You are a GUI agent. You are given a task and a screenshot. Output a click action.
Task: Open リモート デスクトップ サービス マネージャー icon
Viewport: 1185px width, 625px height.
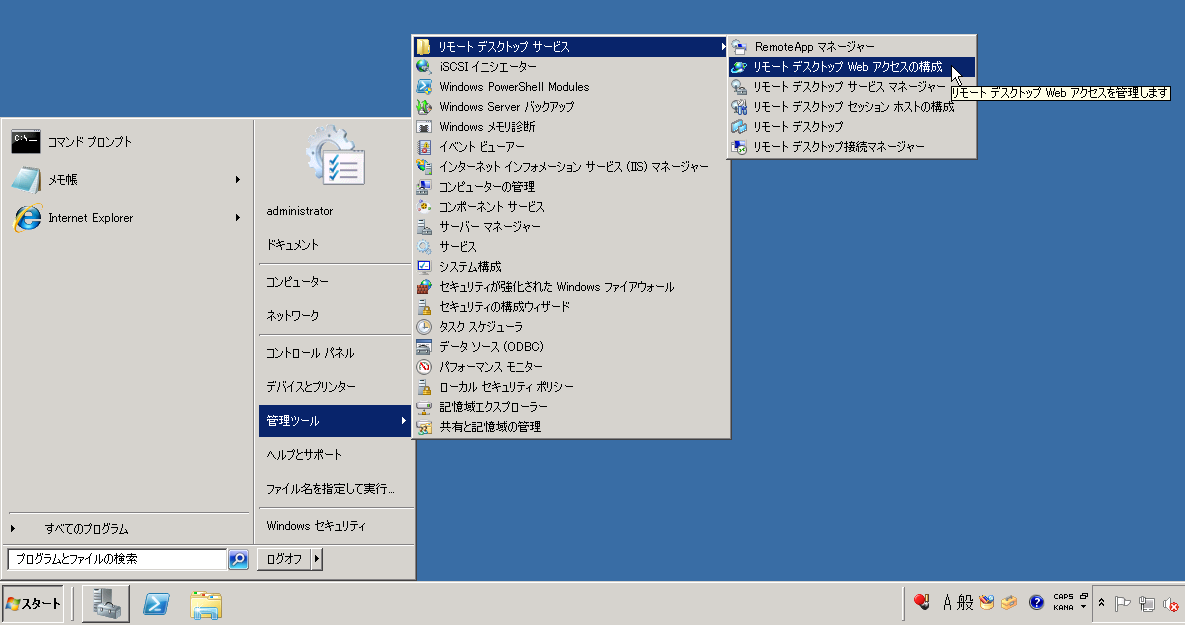coord(739,87)
